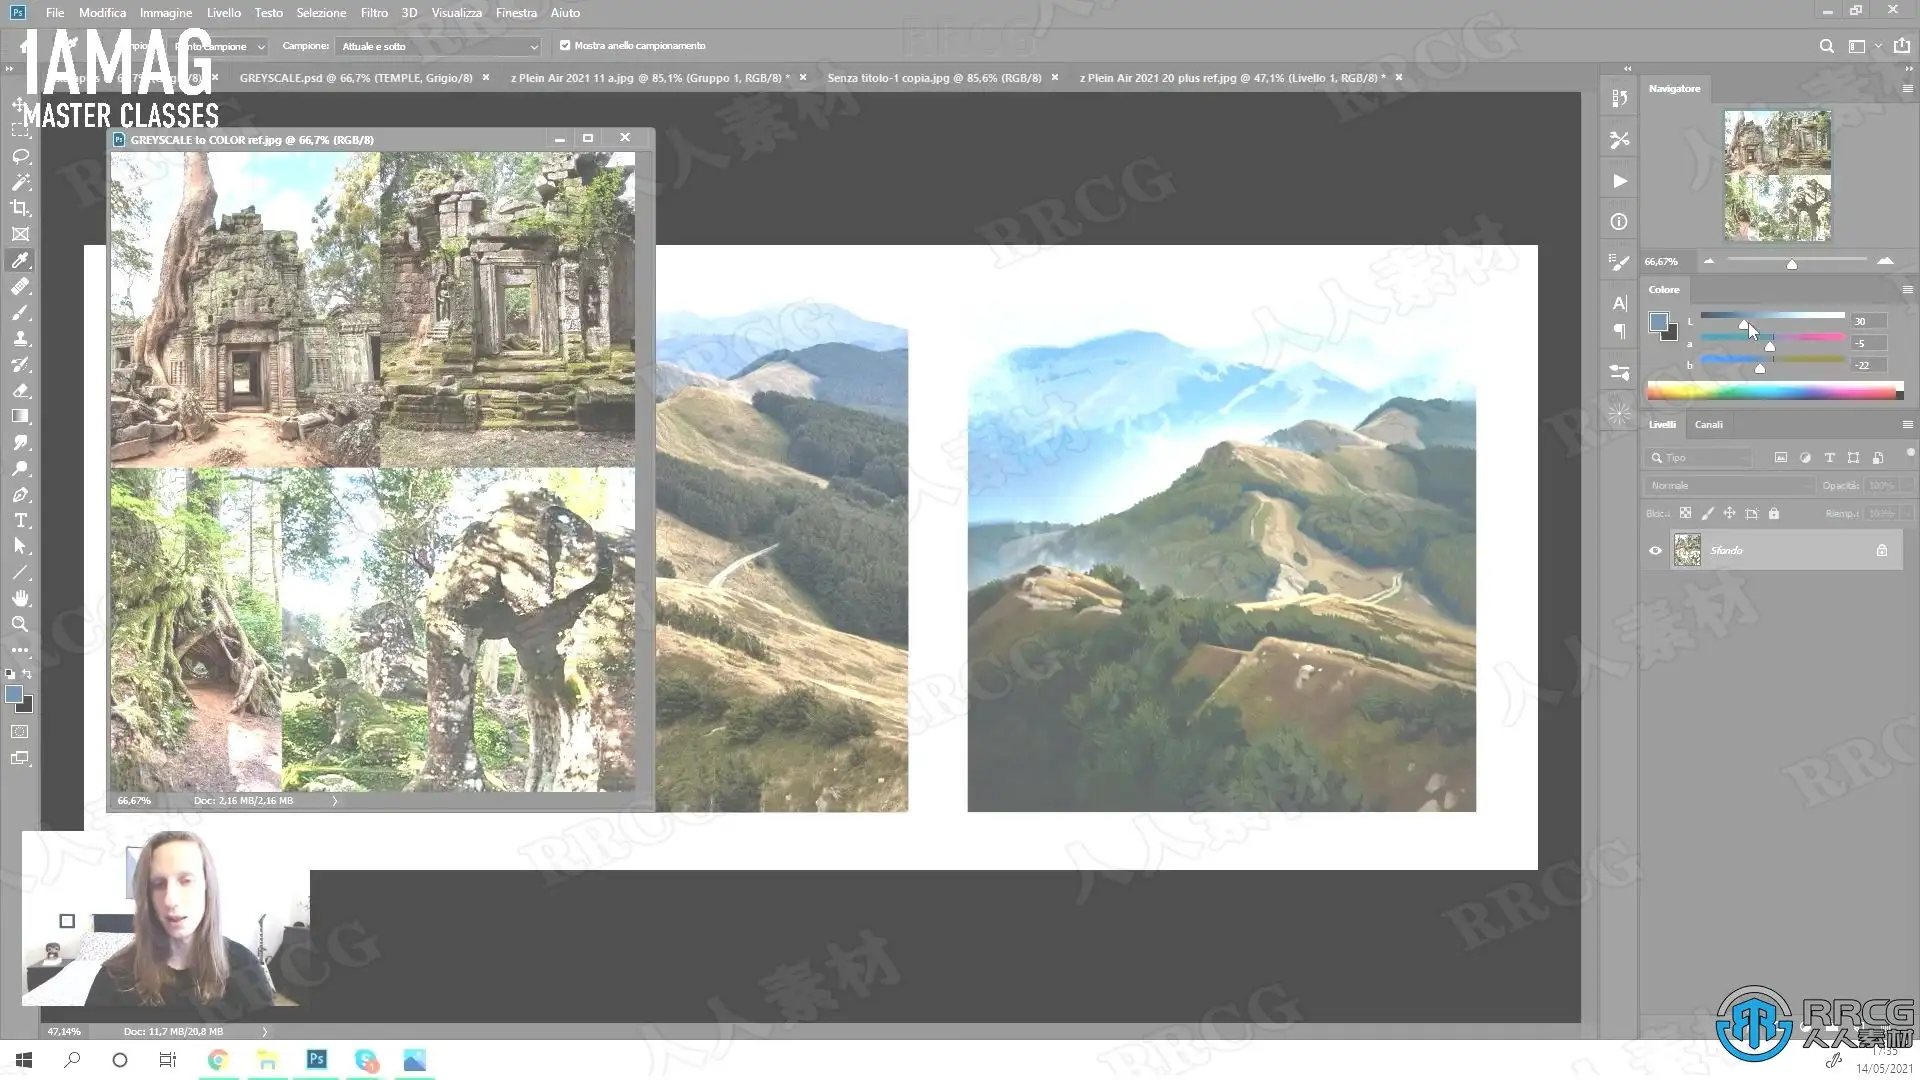Screen dimensions: 1920x1080
Task: Select the Lasso tool
Action: [20, 157]
